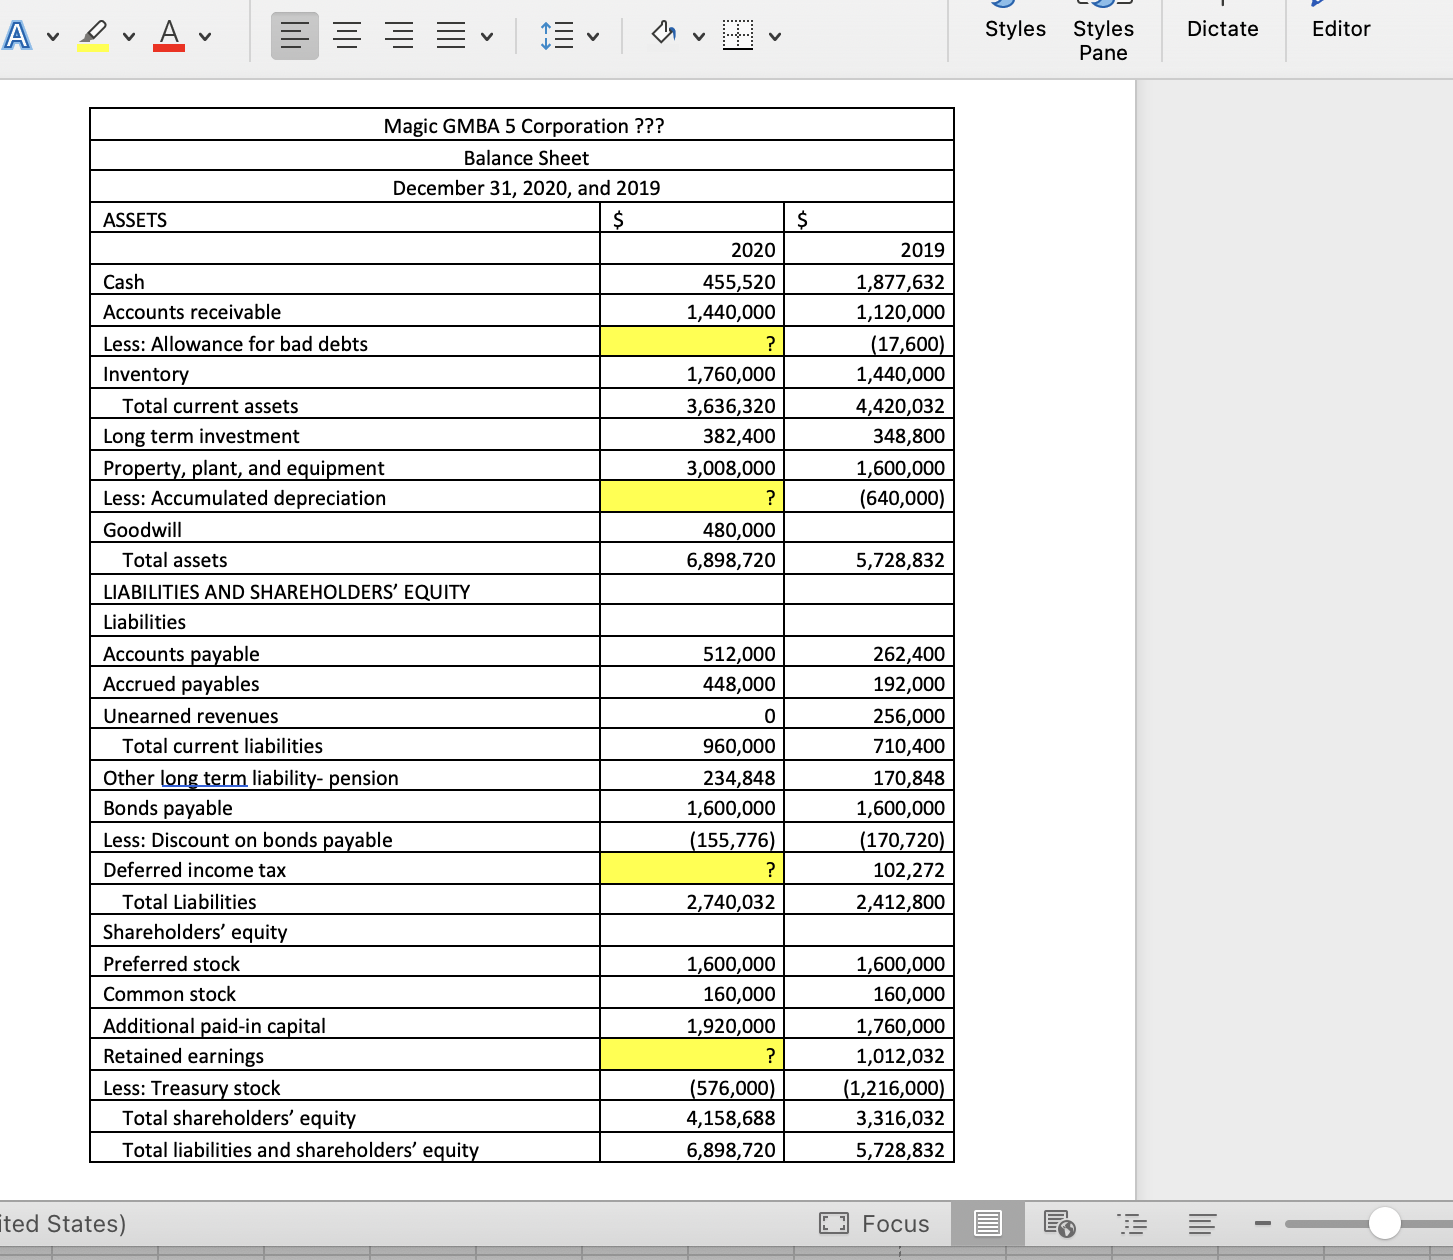The image size is (1453, 1260).
Task: Apply yellow text highlight color
Action: click(93, 36)
